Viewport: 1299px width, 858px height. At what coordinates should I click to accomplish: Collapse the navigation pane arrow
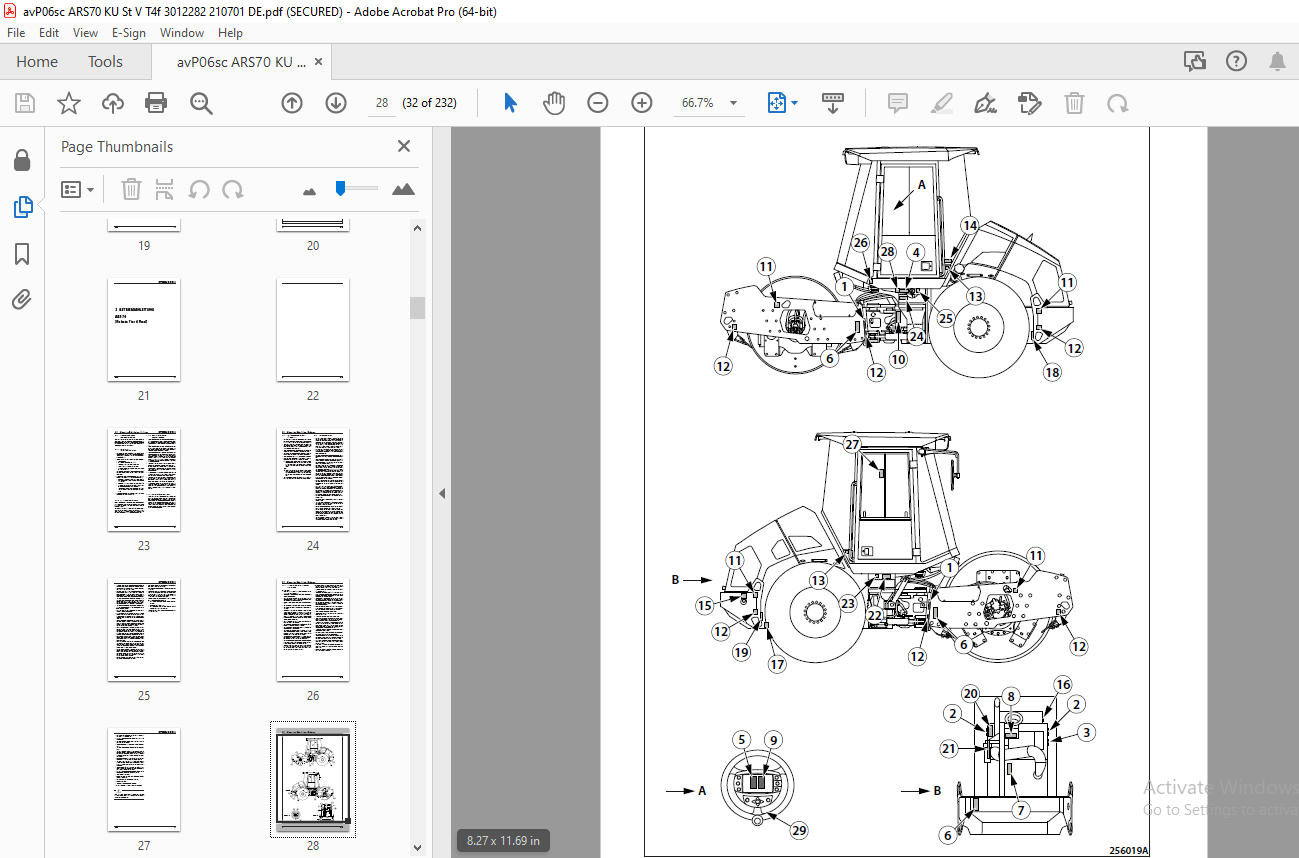(441, 493)
